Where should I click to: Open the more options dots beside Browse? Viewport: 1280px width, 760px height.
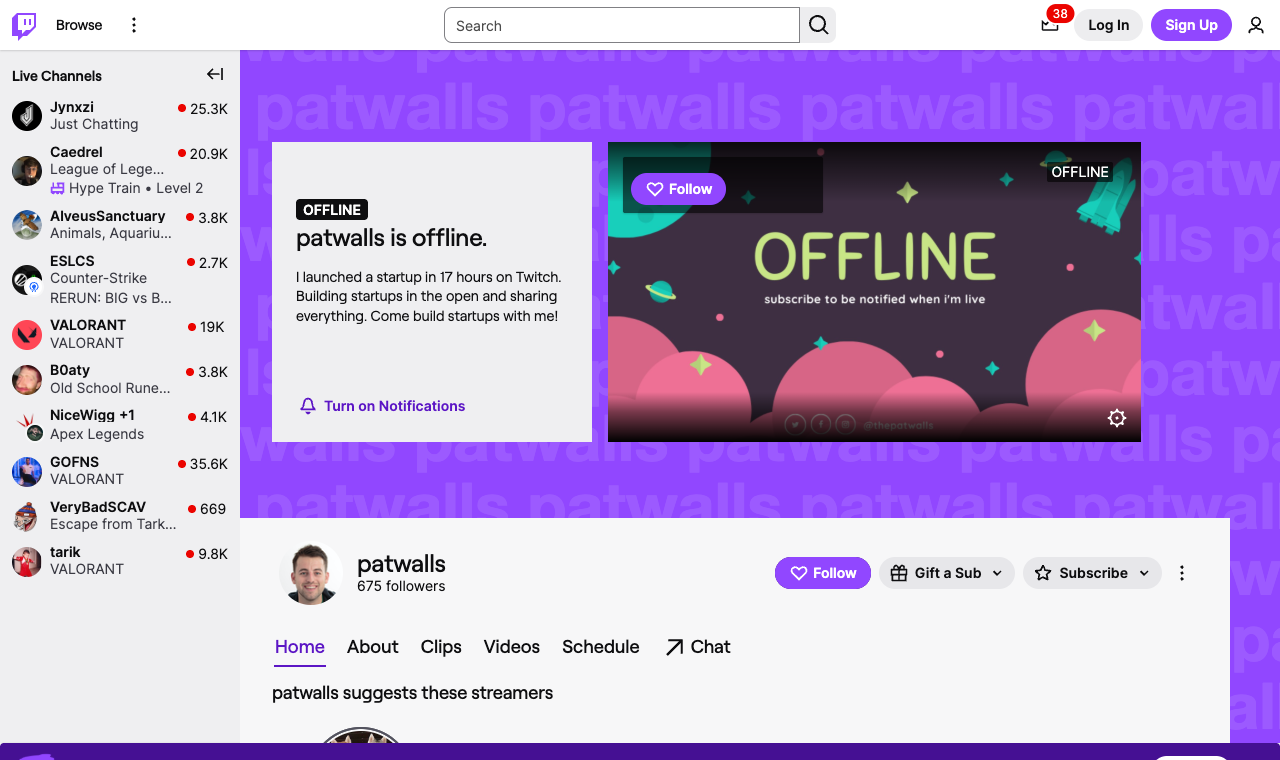(x=134, y=25)
